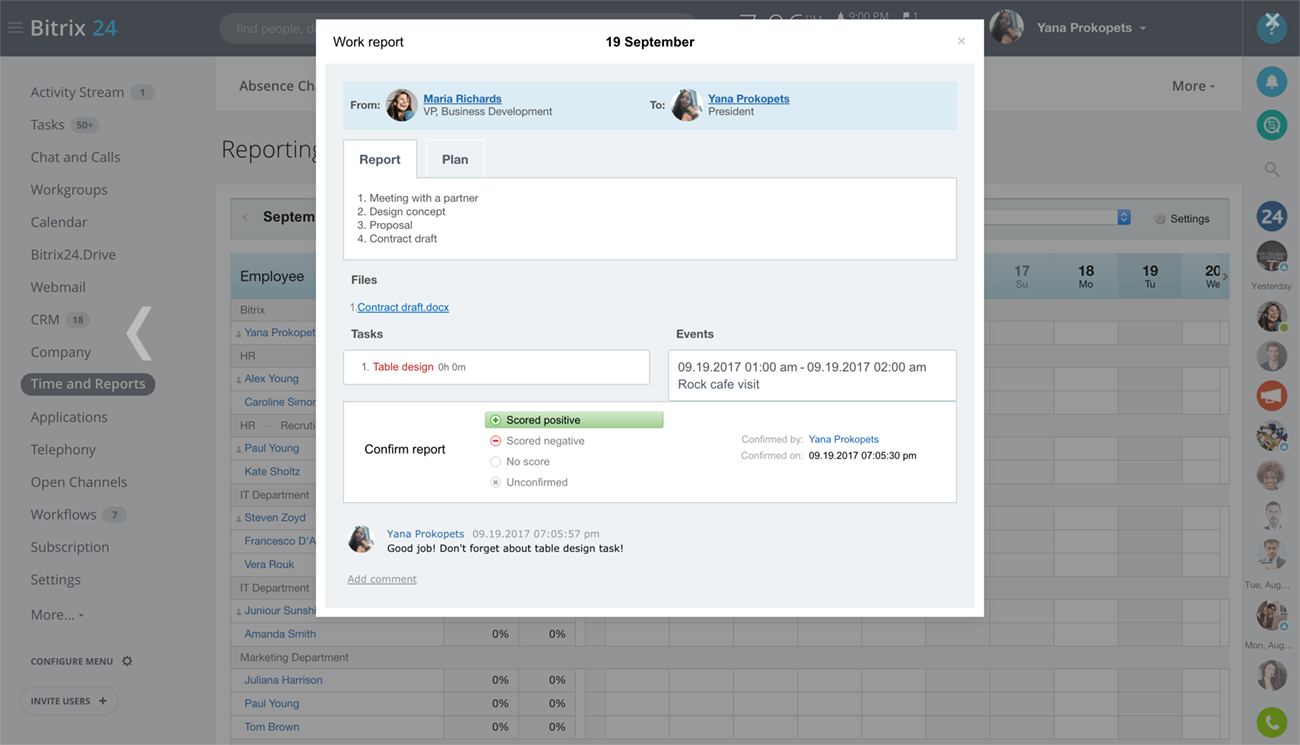Open the clock "24" time management icon
Viewport: 1300px width, 745px height.
click(x=1271, y=215)
